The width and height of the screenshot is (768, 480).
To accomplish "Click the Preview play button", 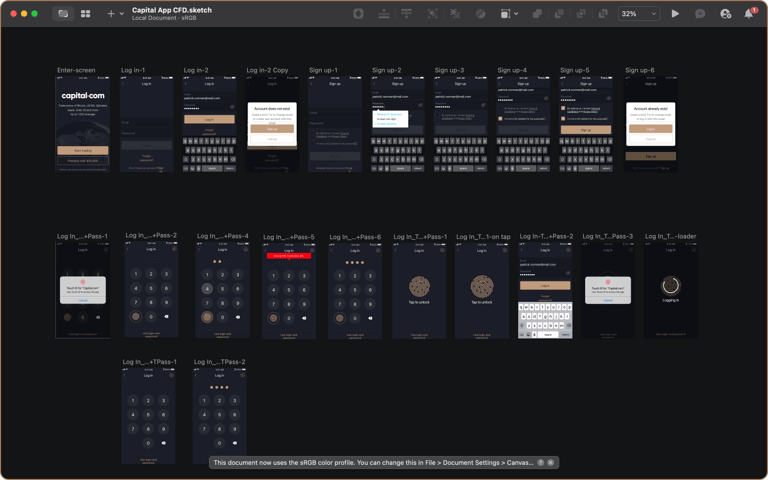I will coord(675,14).
